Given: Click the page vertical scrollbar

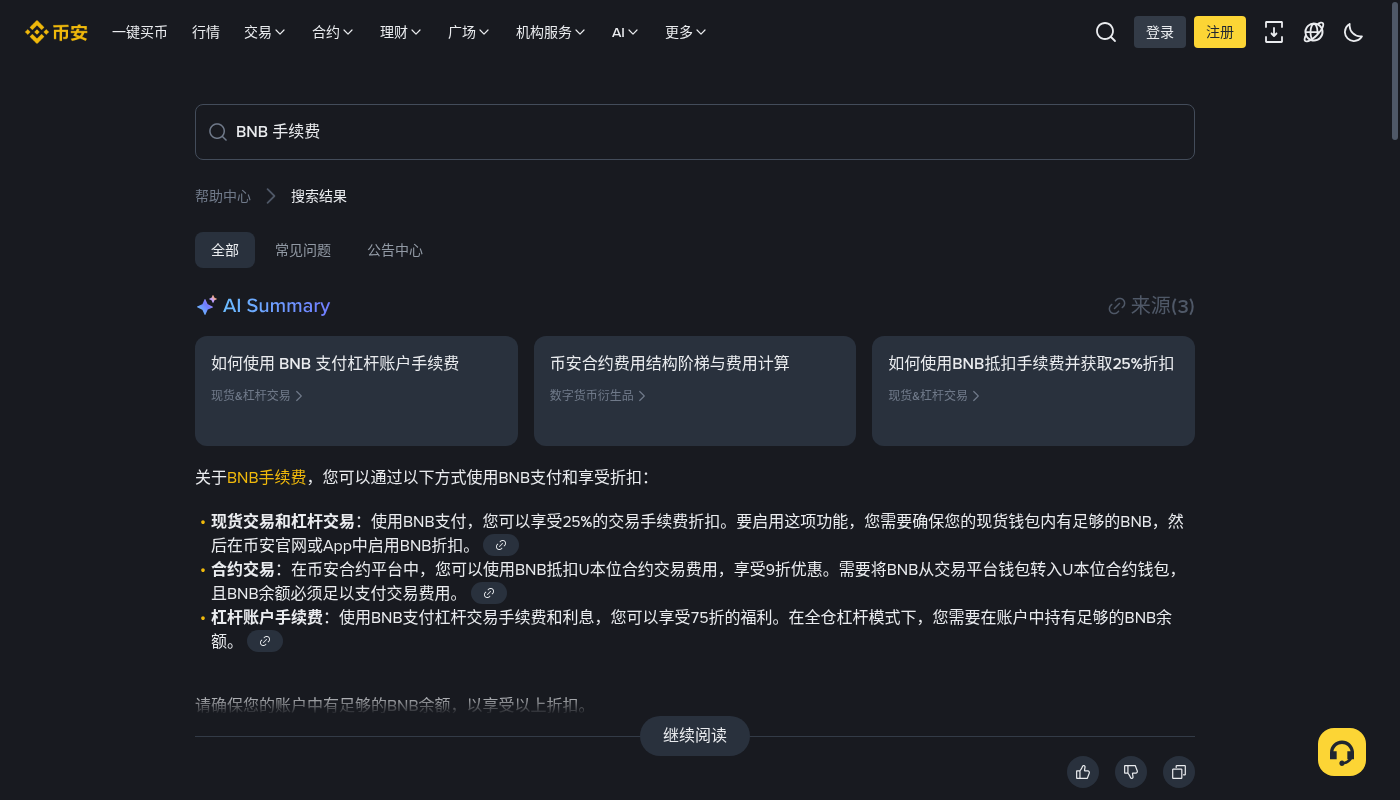Looking at the screenshot, I should (1394, 70).
